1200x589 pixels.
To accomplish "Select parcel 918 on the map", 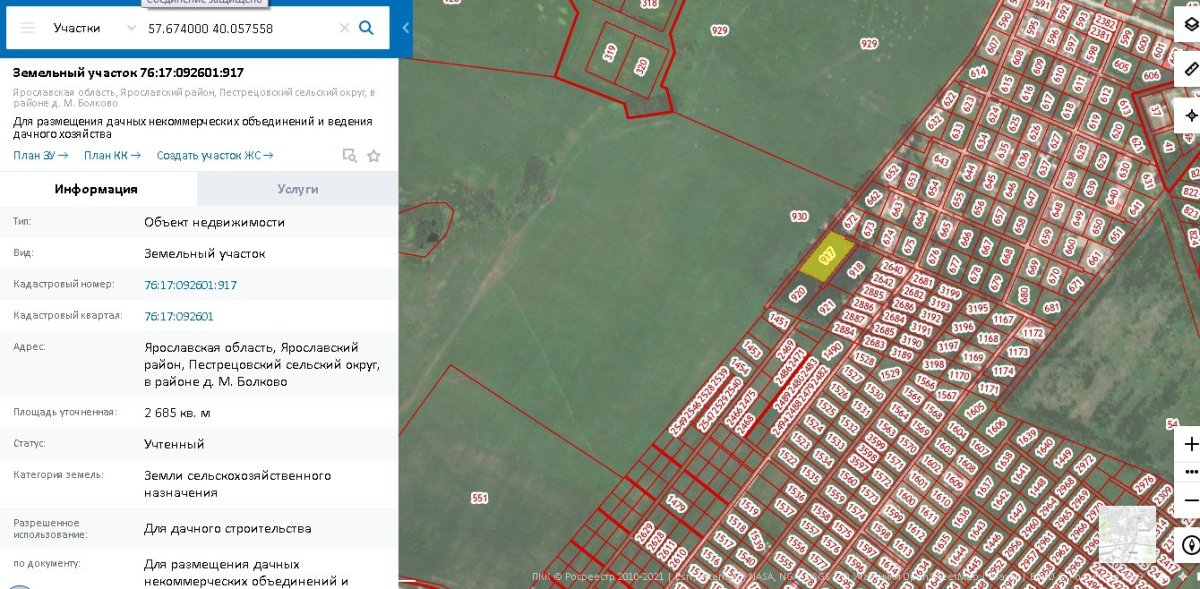I will 855,269.
